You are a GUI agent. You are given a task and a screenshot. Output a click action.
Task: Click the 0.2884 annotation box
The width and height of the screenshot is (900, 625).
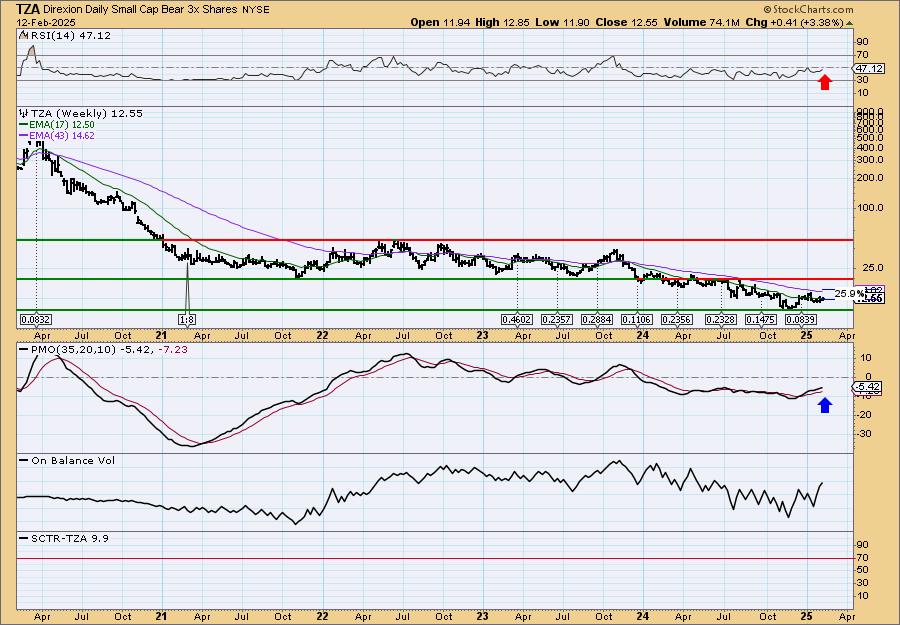pos(597,319)
